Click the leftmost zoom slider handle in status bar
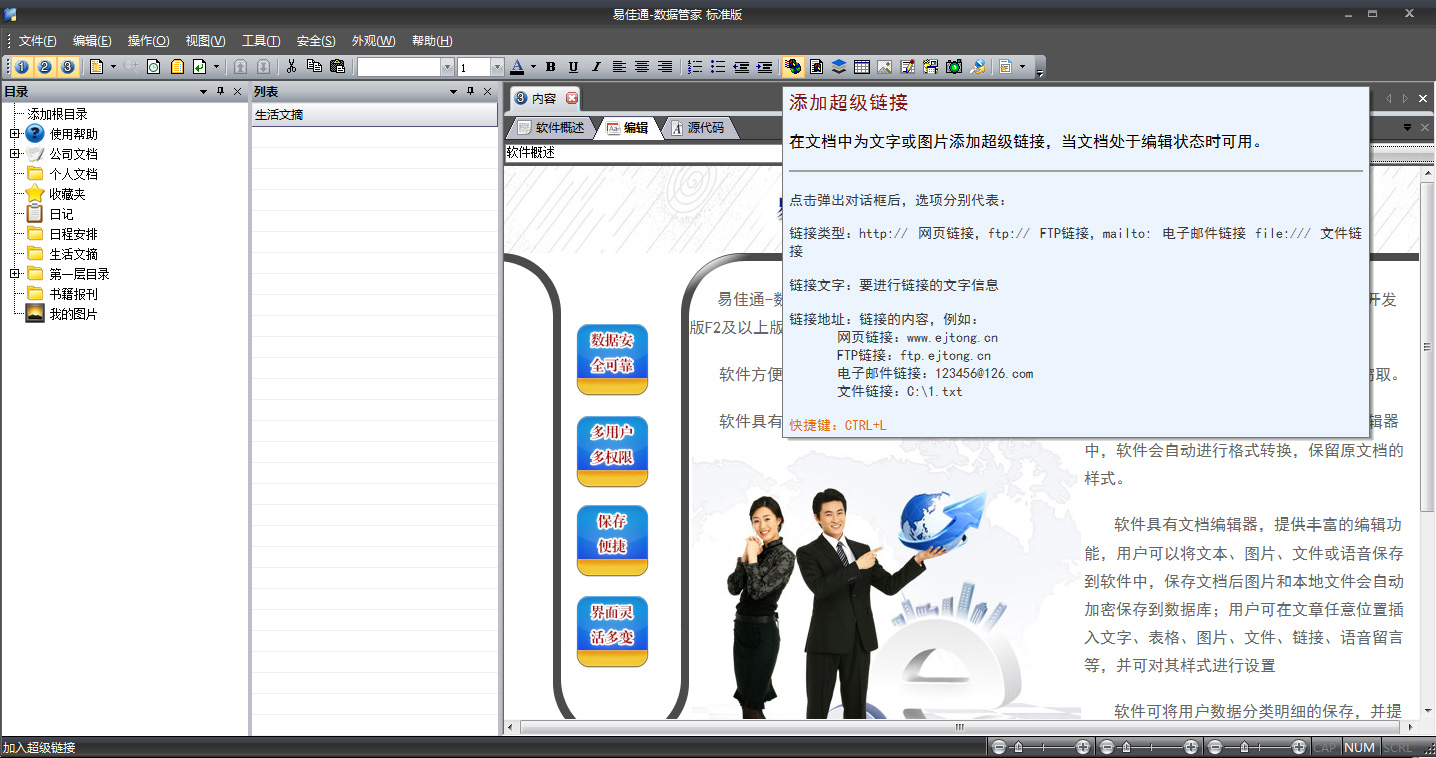 tap(1018, 747)
